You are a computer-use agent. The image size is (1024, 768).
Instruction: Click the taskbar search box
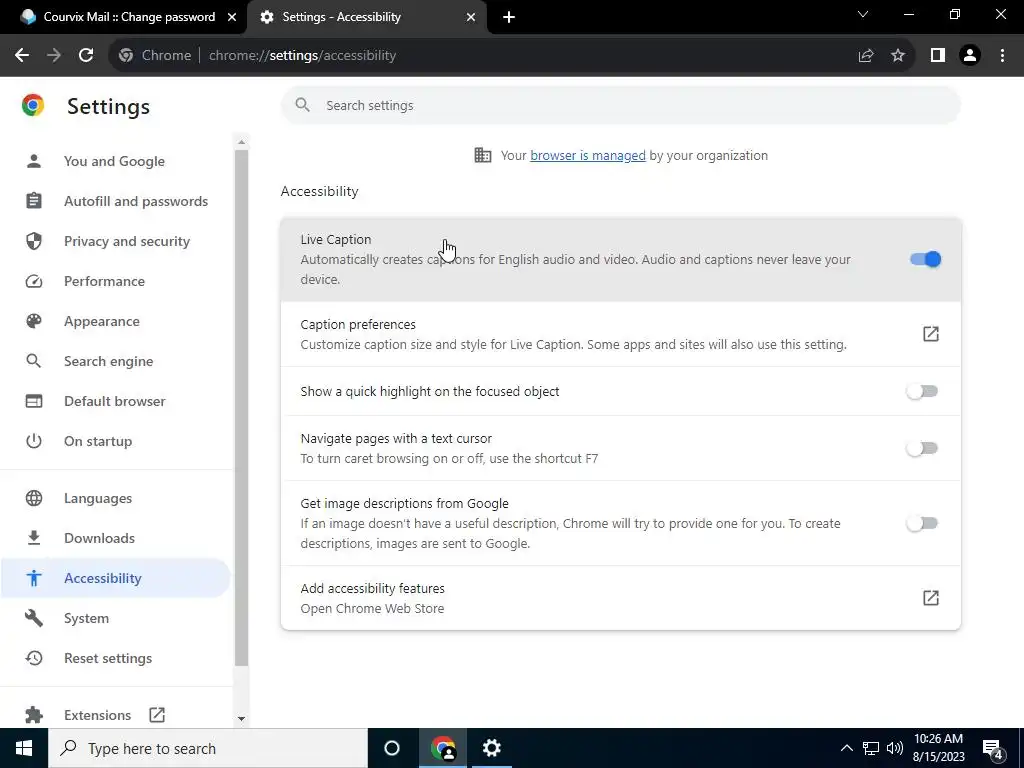point(208,748)
